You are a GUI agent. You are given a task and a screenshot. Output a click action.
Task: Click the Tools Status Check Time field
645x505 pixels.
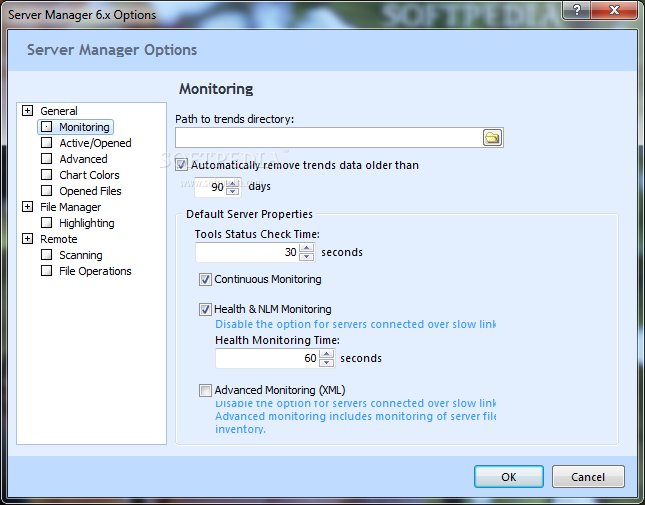click(247, 252)
